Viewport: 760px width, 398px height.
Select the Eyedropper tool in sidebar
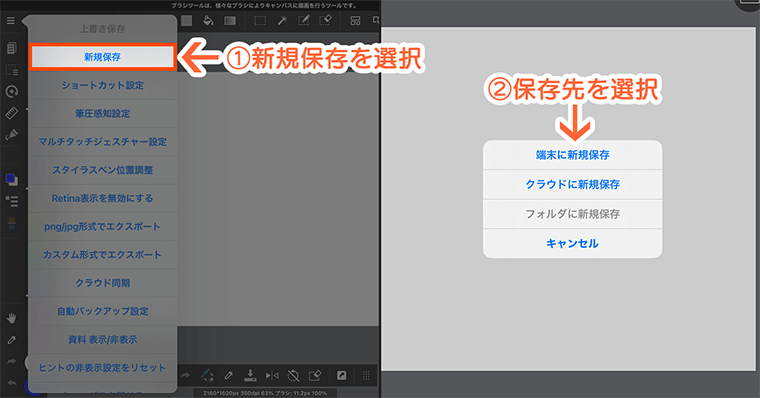pyautogui.click(x=12, y=340)
